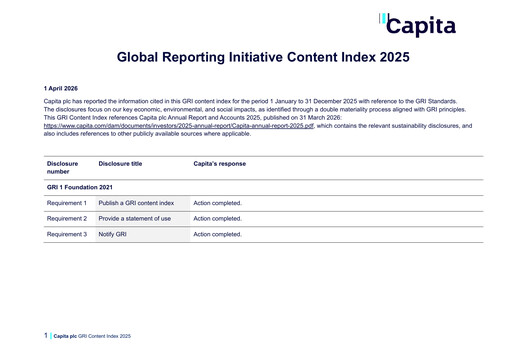Click 'Action completed.' in the Requirement 1 row
The width and height of the screenshot is (512, 362).
[218, 203]
